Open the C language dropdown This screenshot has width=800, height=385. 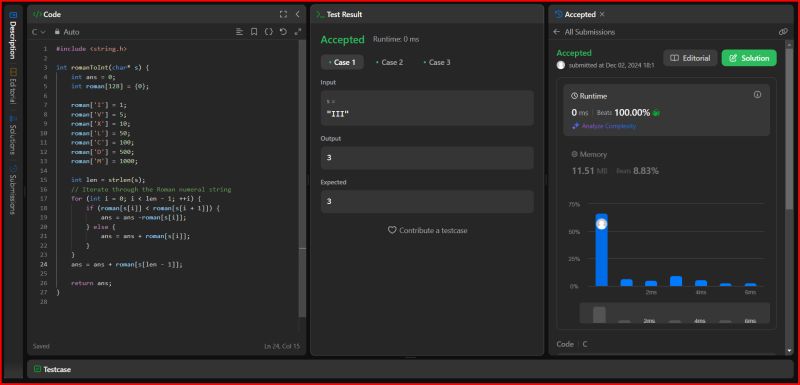click(38, 32)
